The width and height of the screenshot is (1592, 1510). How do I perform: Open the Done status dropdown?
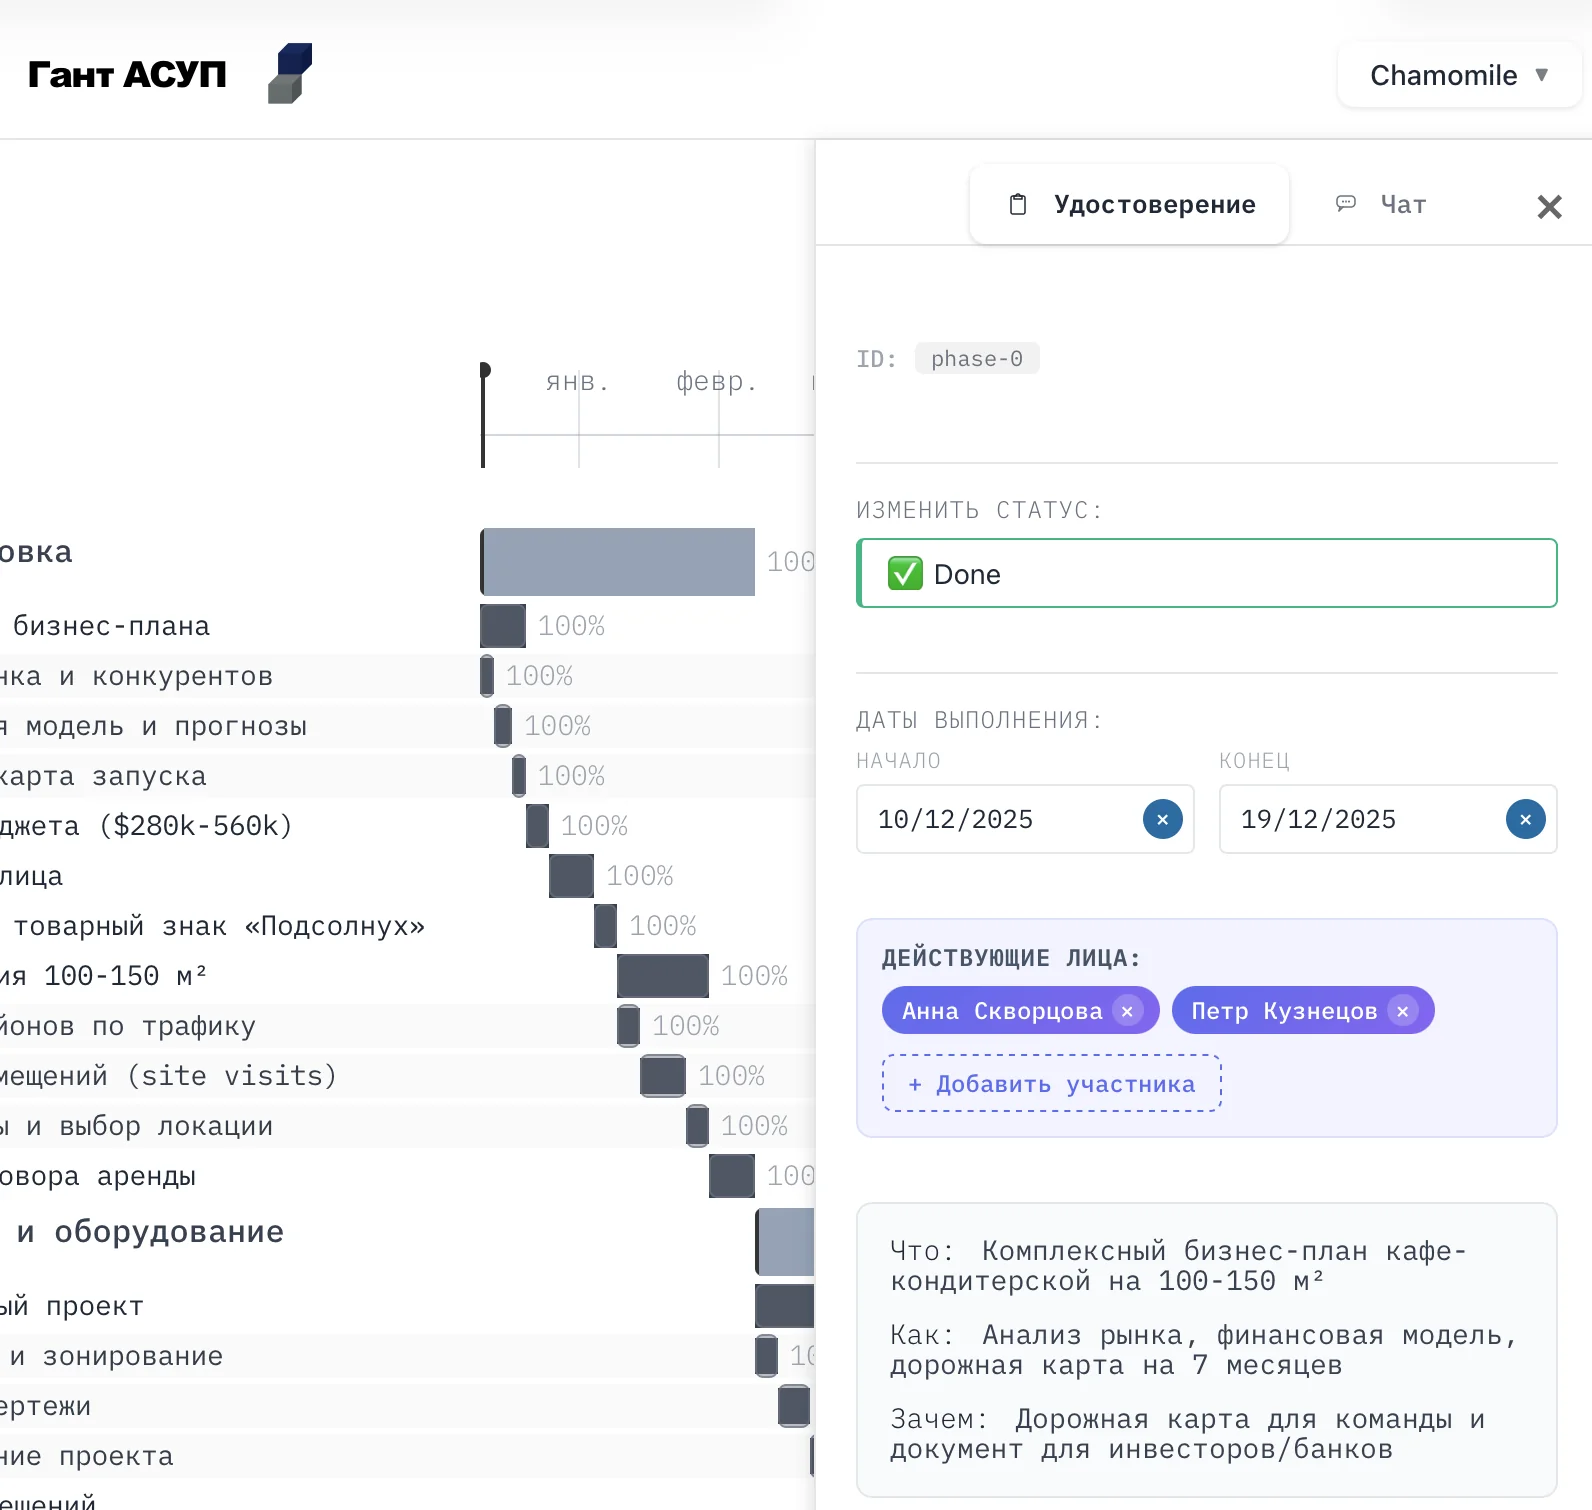(1206, 574)
